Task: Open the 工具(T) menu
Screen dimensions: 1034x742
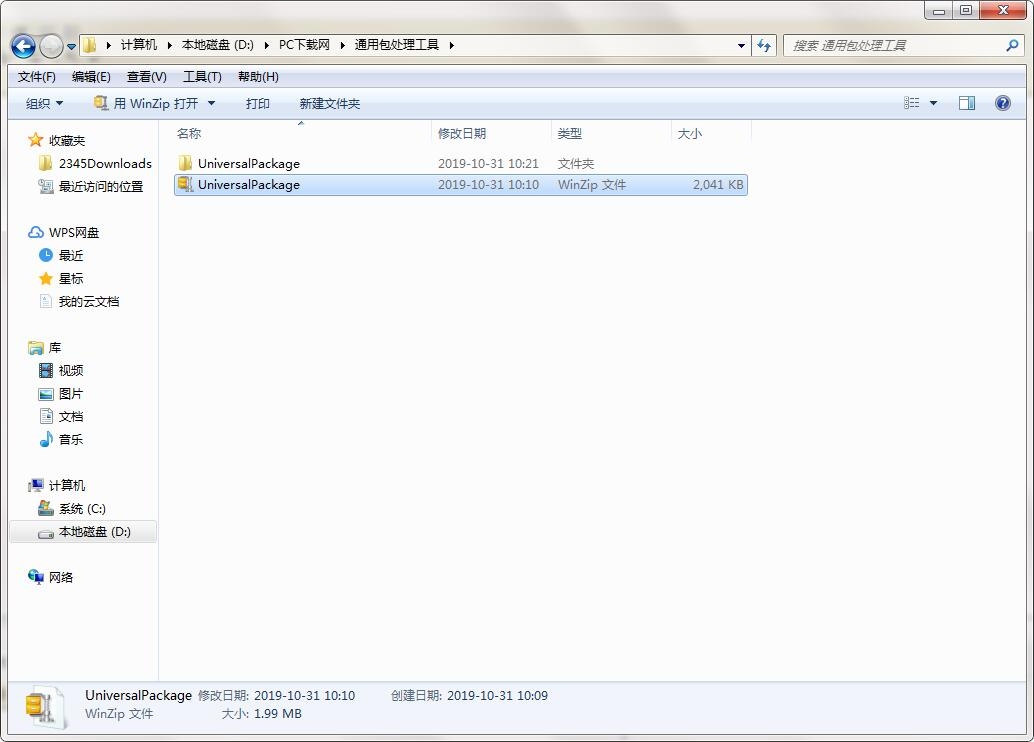Action: tap(202, 77)
